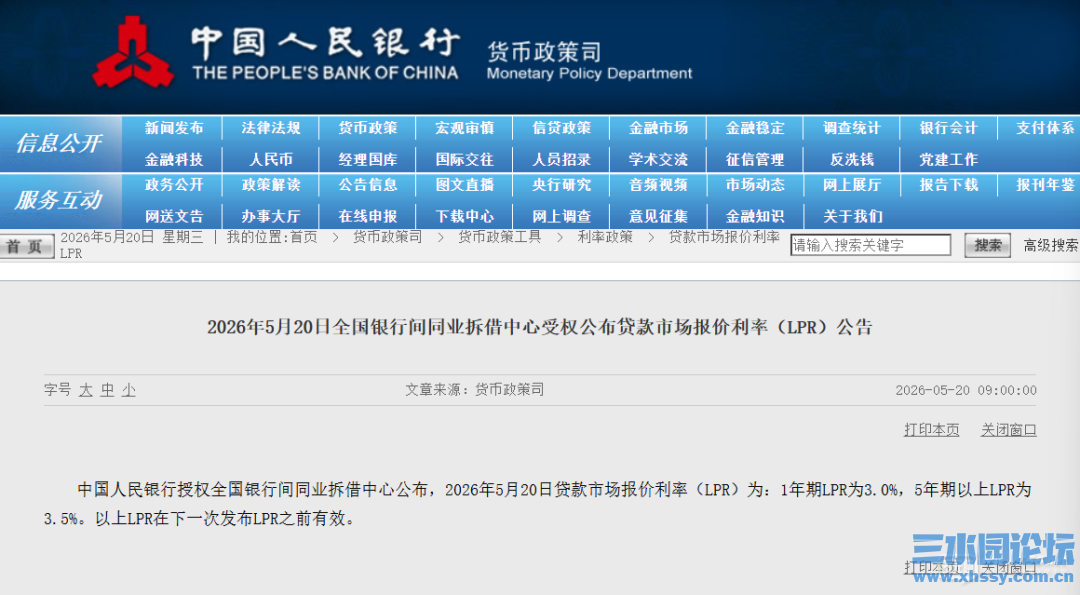Click the LPR announcement title text
Screen dimensions: 1080x595
pos(539,327)
